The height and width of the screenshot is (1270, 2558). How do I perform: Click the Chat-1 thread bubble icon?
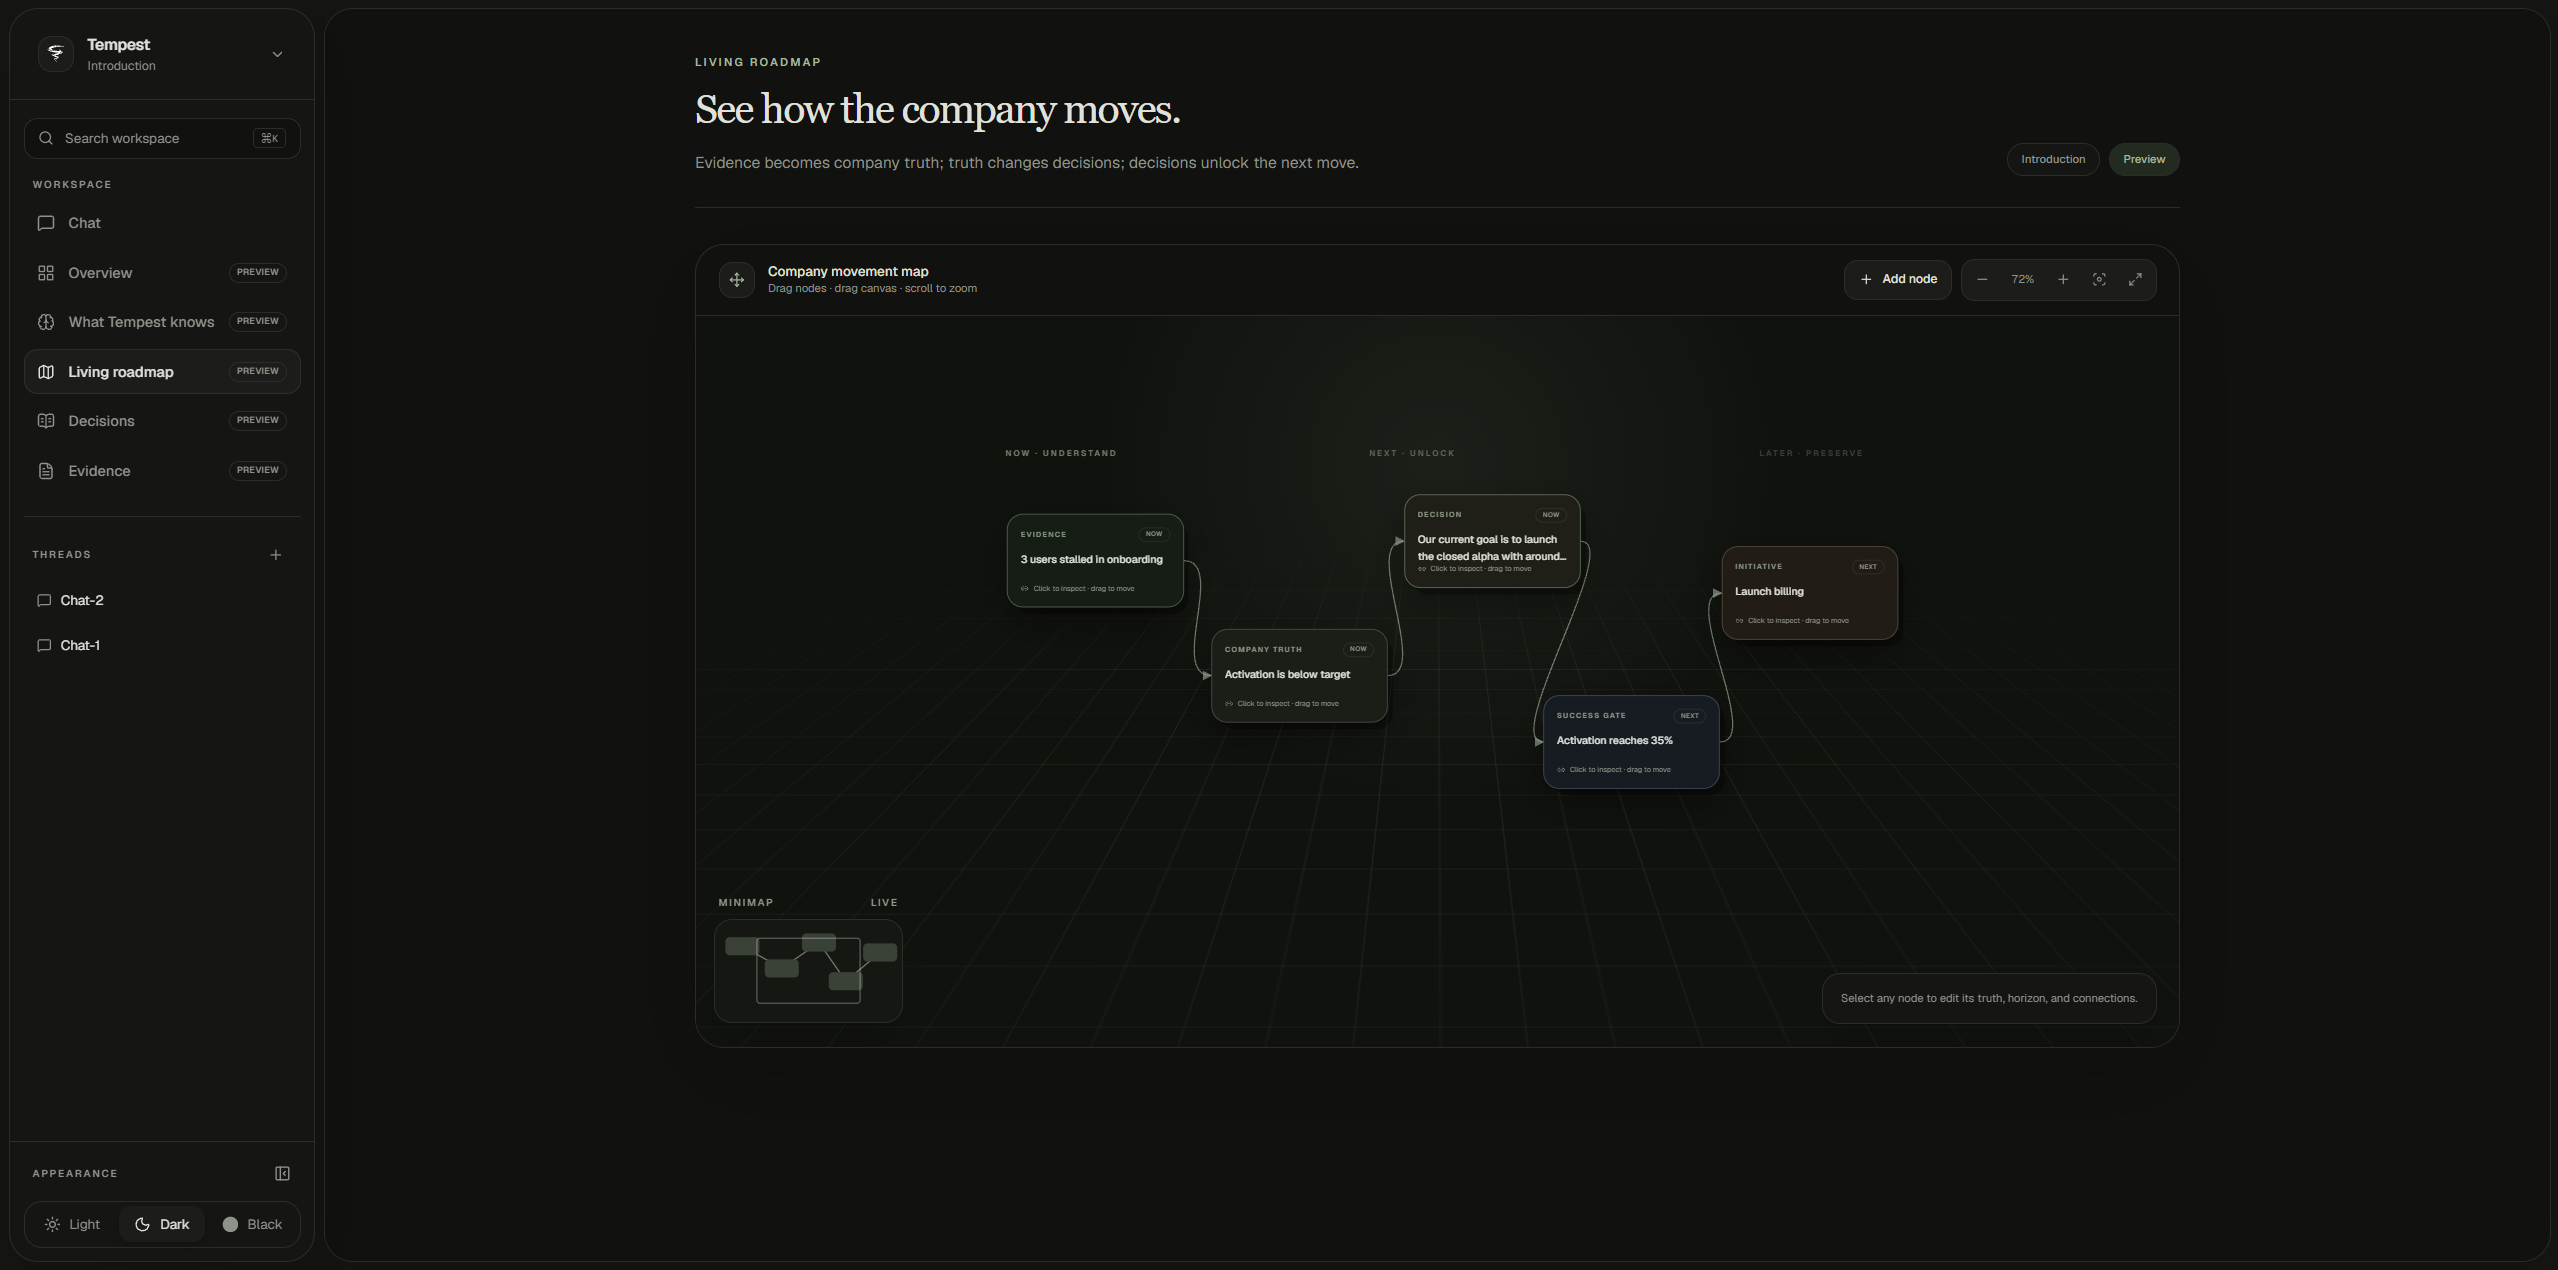click(44, 645)
